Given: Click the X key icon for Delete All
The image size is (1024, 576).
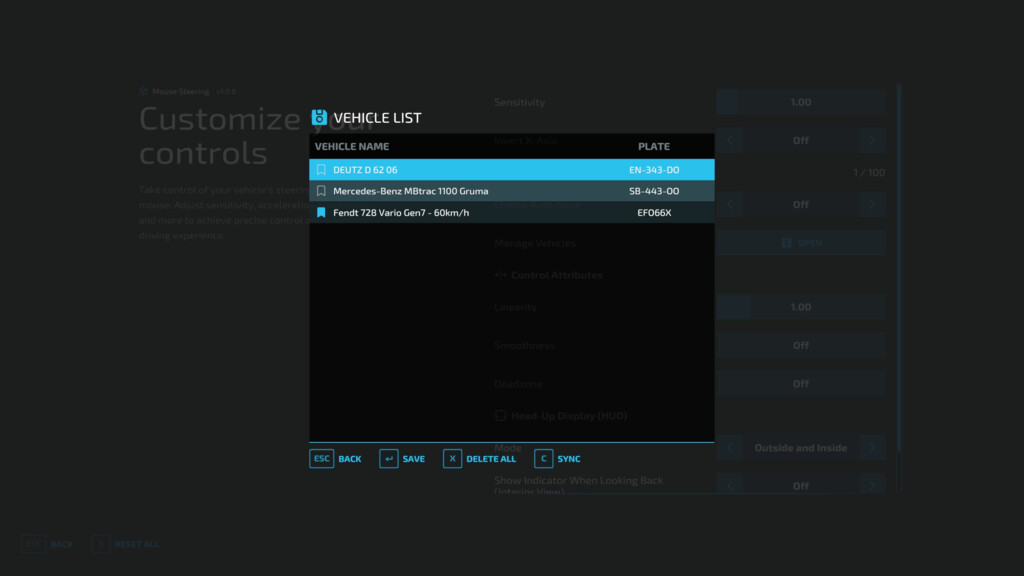Looking at the screenshot, I should (x=452, y=459).
